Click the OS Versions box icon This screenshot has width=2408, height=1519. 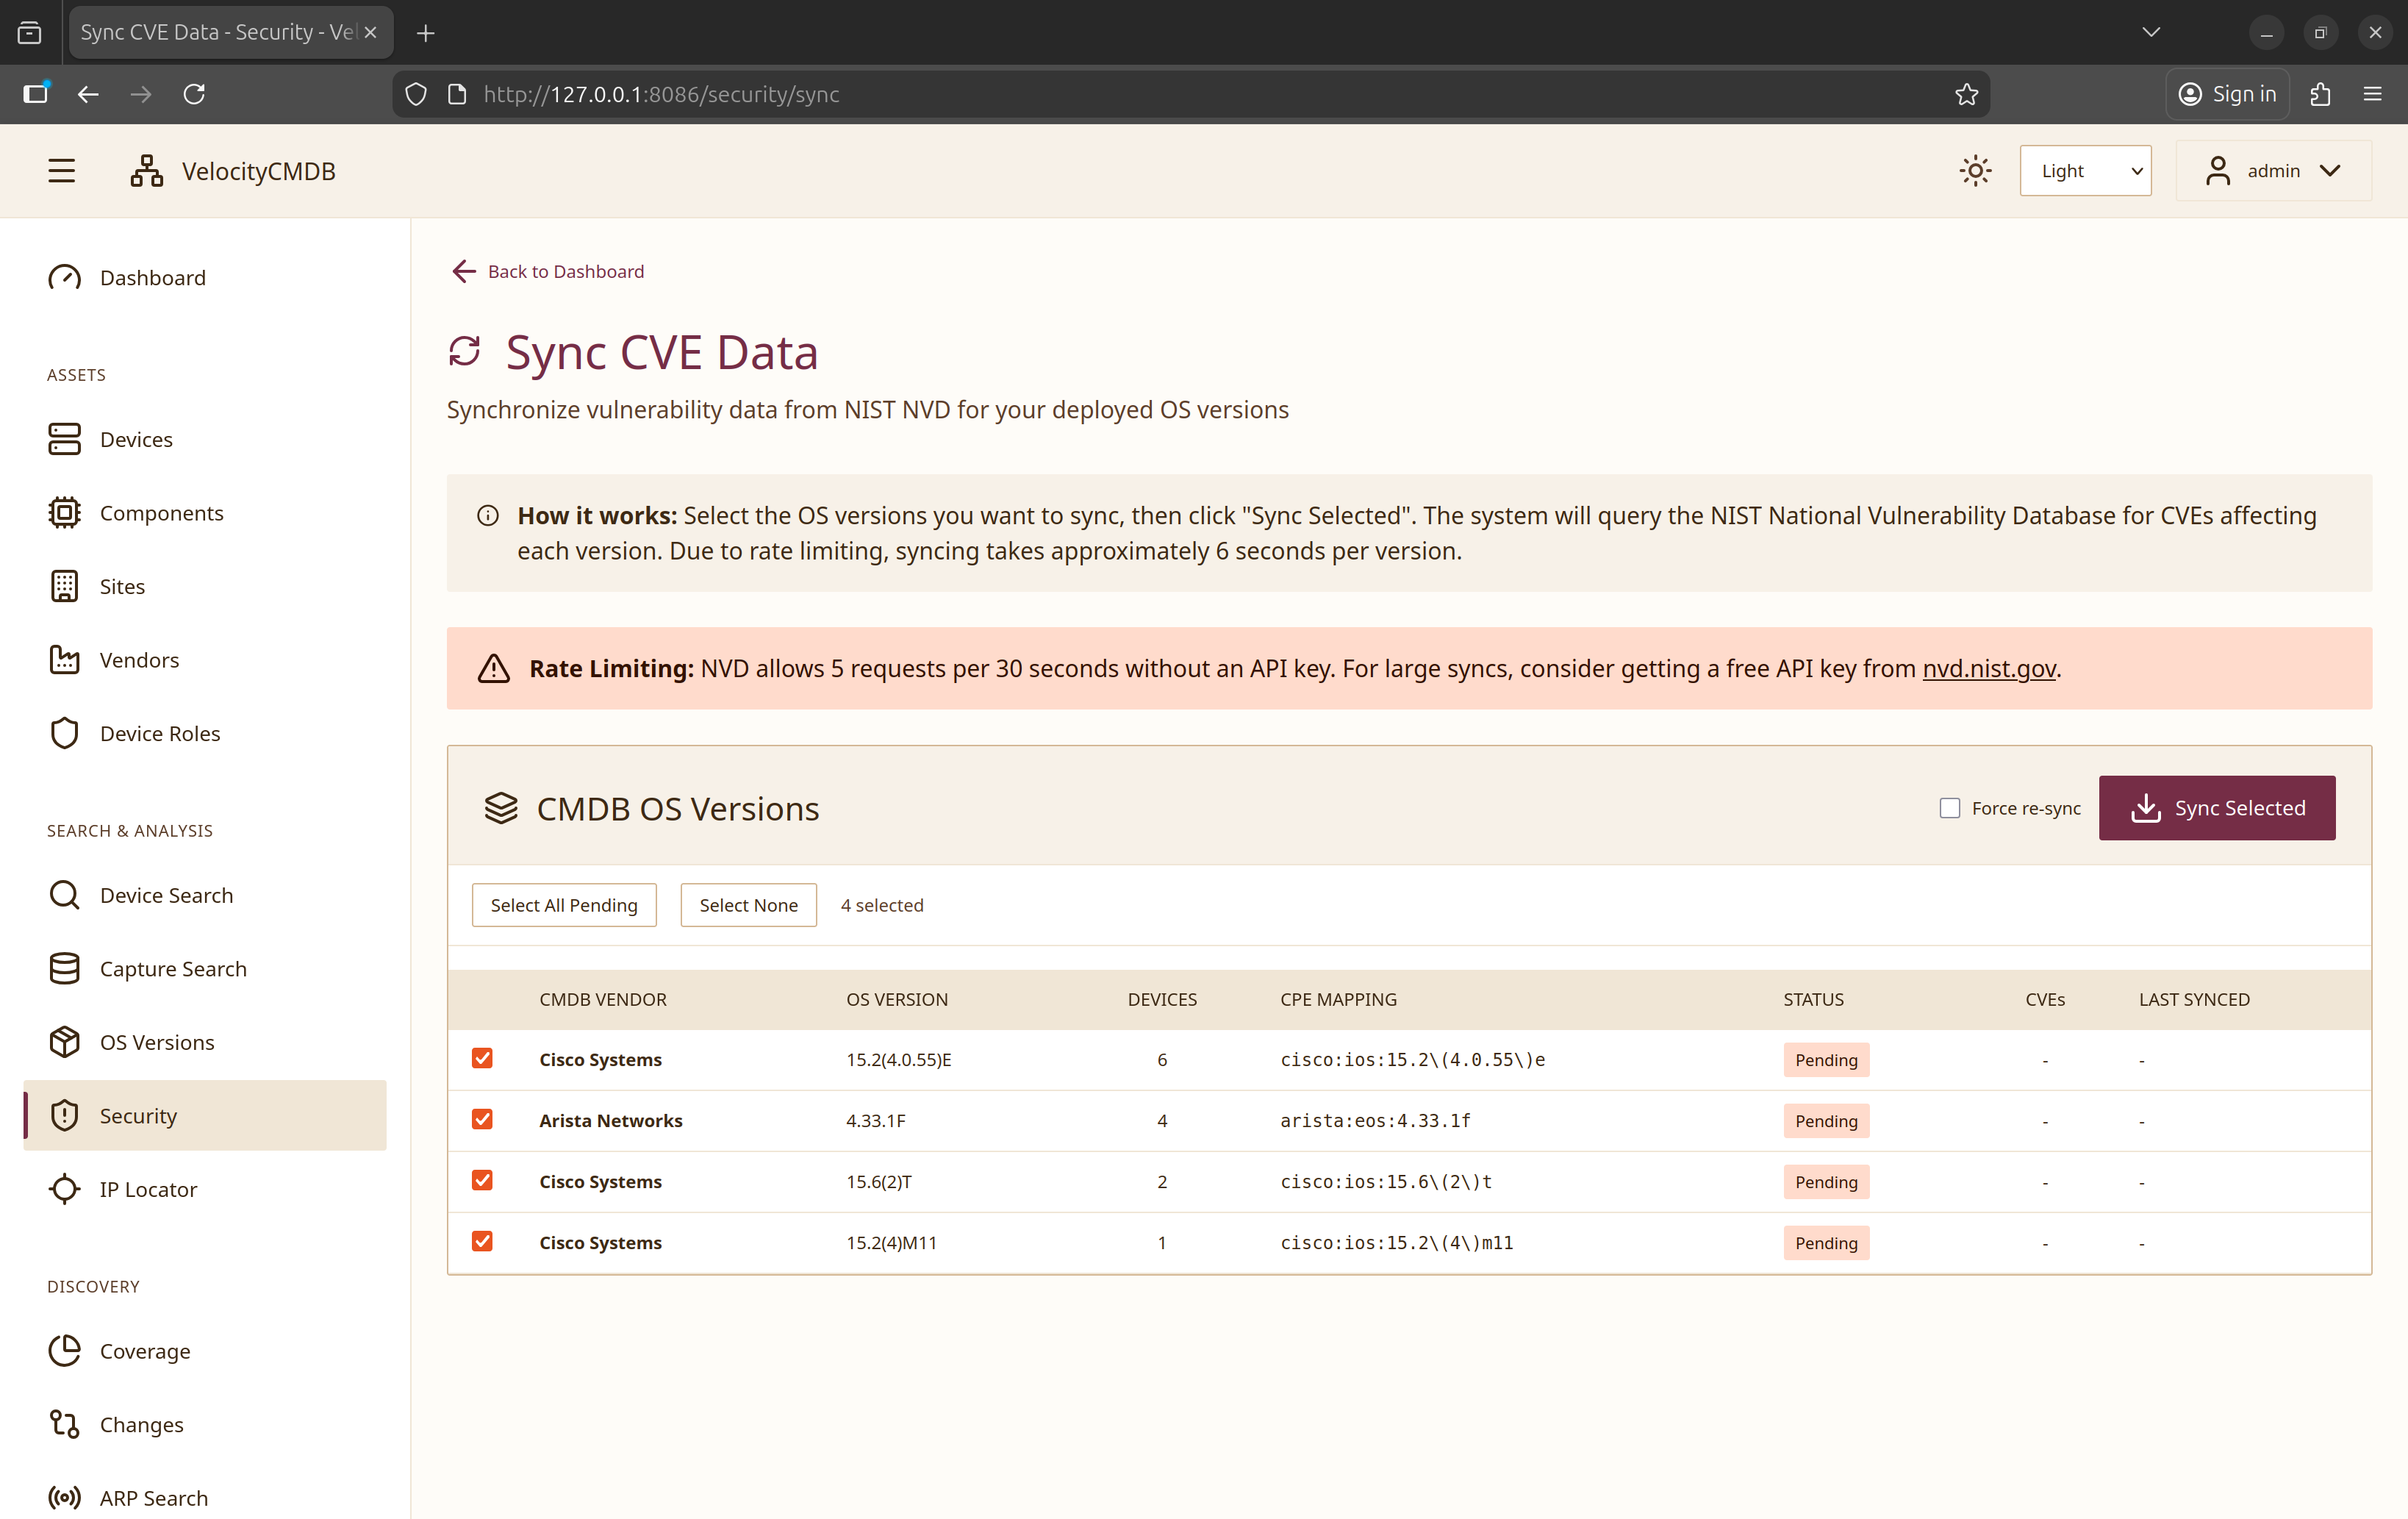click(65, 1042)
